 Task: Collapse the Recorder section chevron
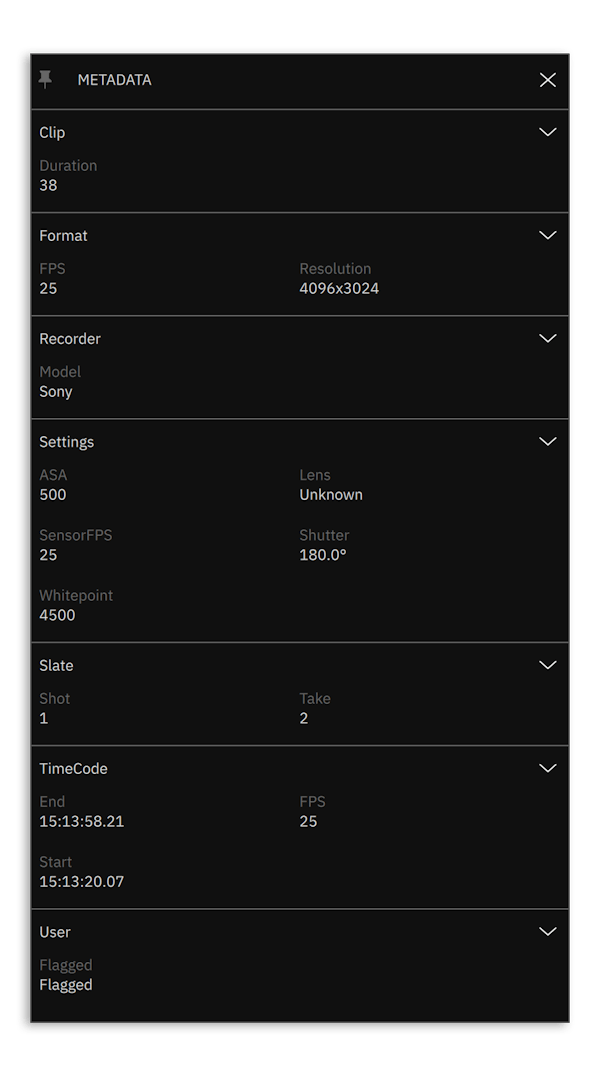pyautogui.click(x=547, y=339)
